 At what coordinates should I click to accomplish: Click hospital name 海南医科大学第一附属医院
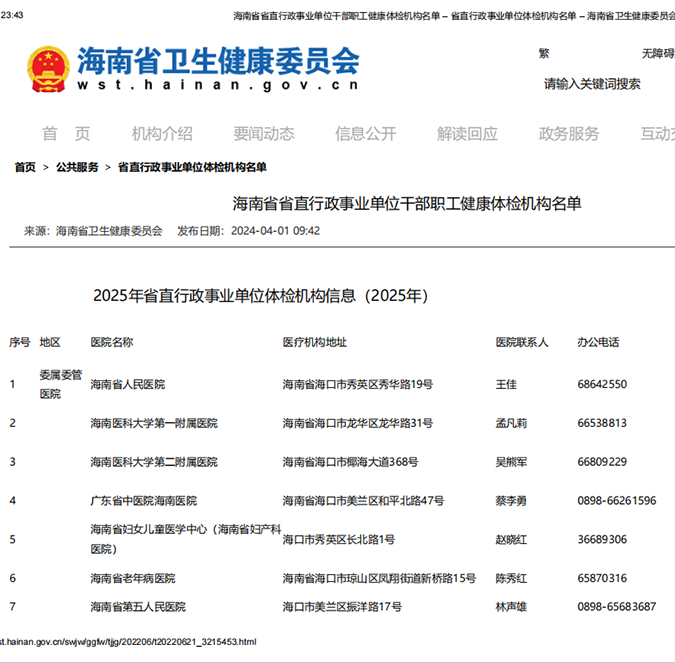coord(154,423)
